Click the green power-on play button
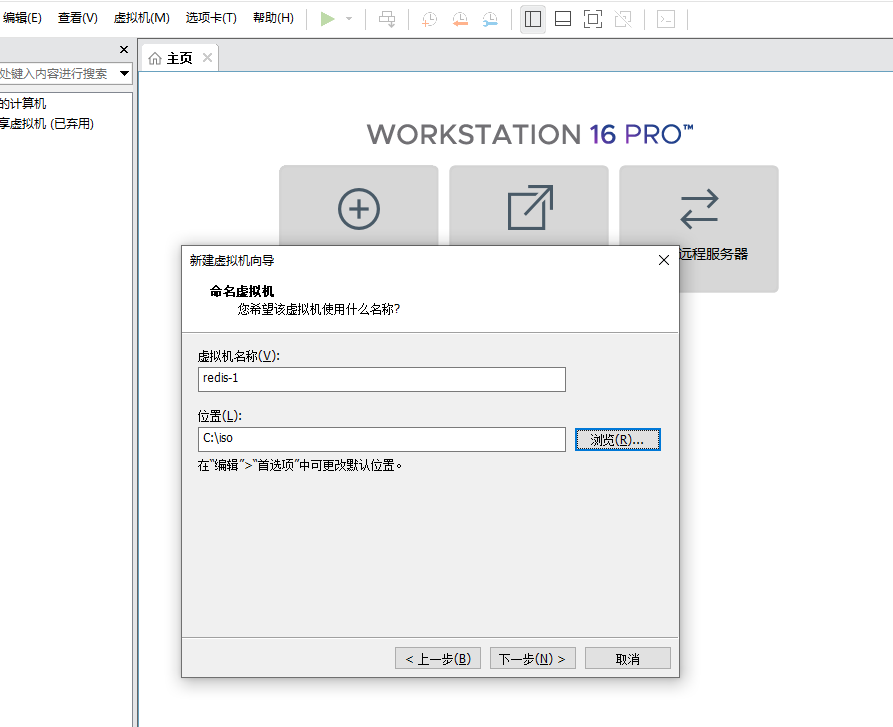 [327, 19]
